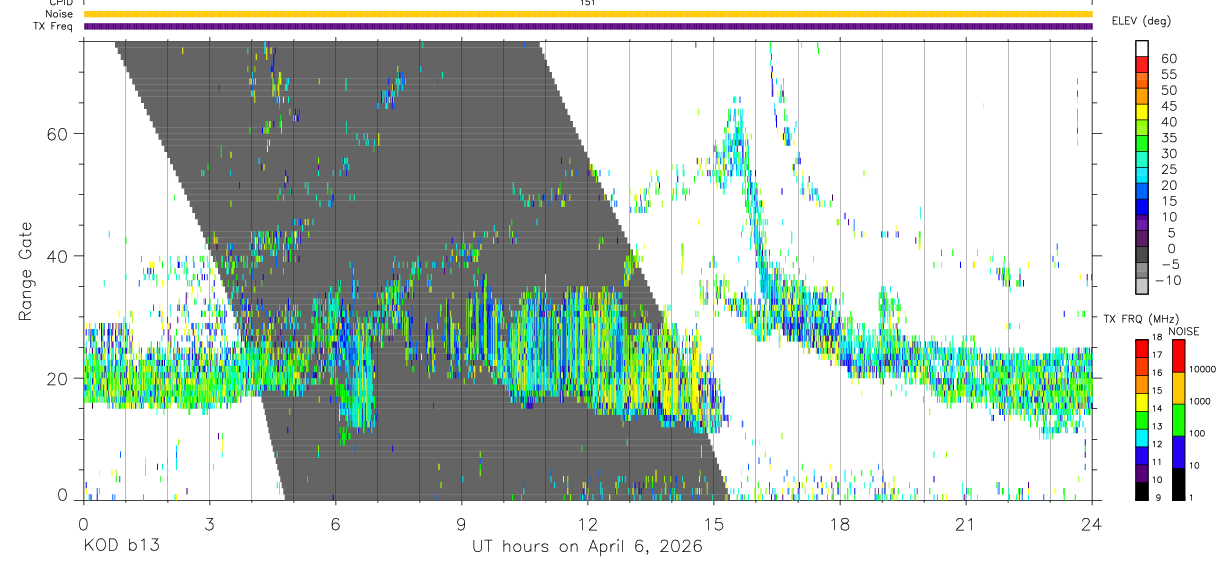Click the 24 tick on UT hours axis
This screenshot has height=567, width=1228.
click(x=1092, y=524)
